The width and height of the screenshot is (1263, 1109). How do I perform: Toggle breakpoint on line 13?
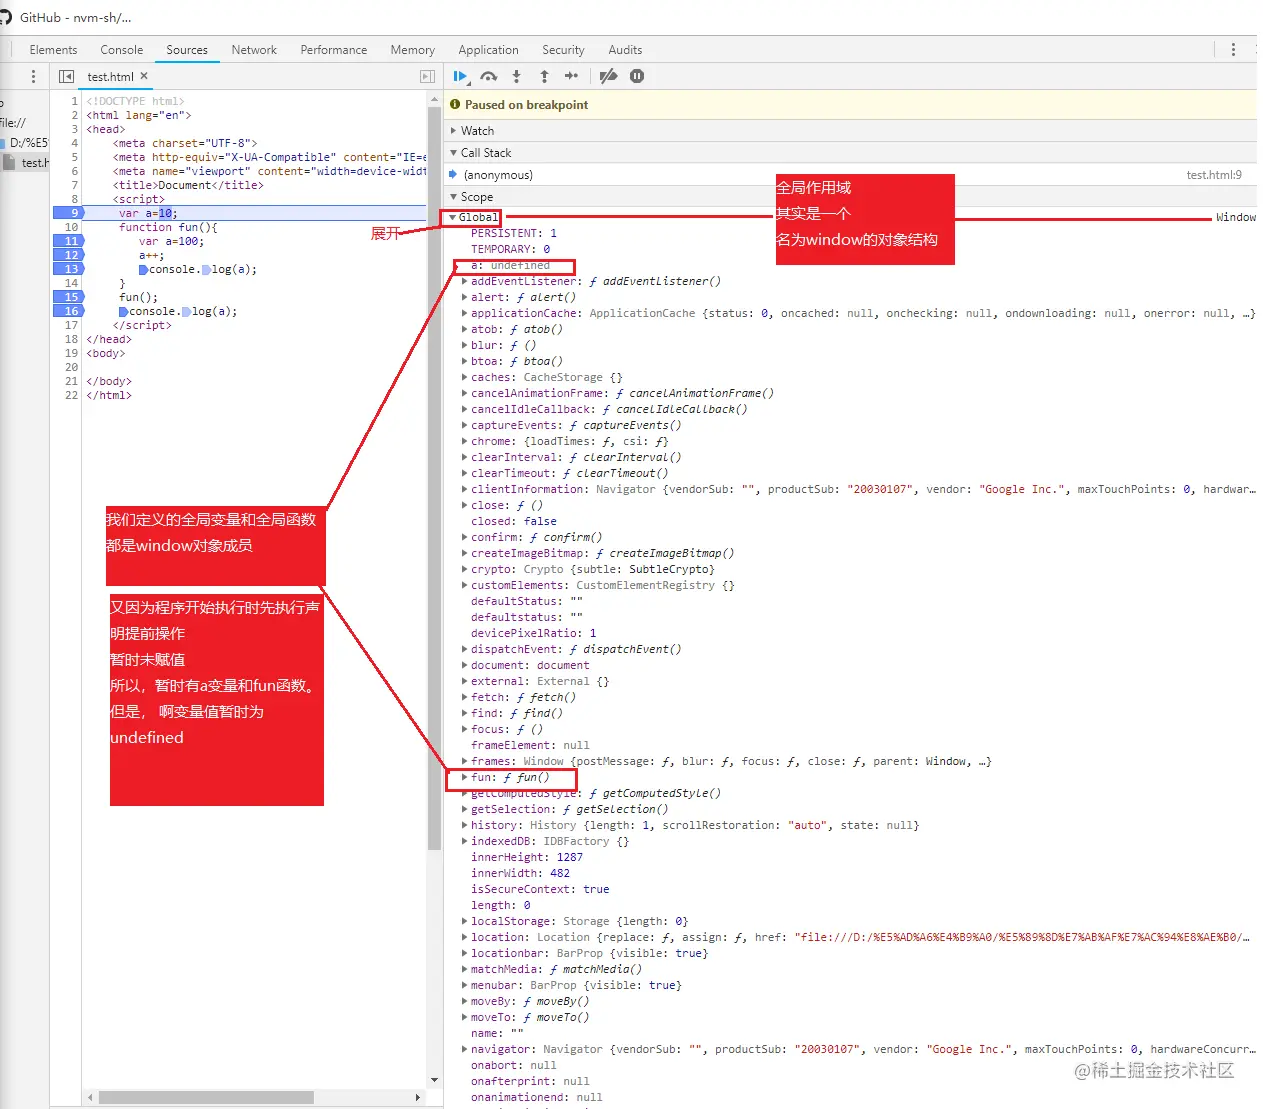click(68, 269)
